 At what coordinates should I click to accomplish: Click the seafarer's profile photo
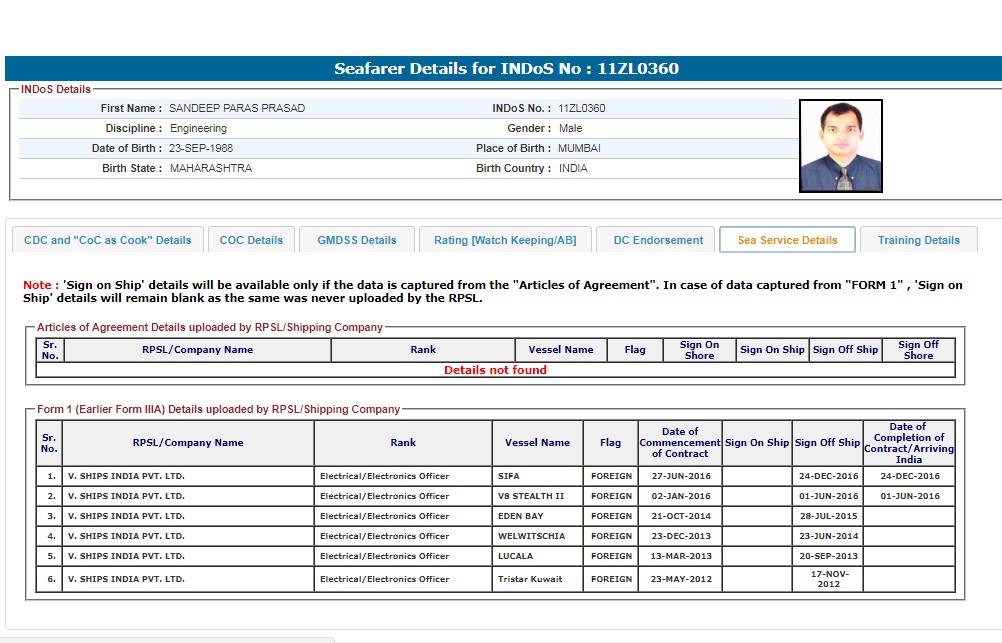[841, 146]
